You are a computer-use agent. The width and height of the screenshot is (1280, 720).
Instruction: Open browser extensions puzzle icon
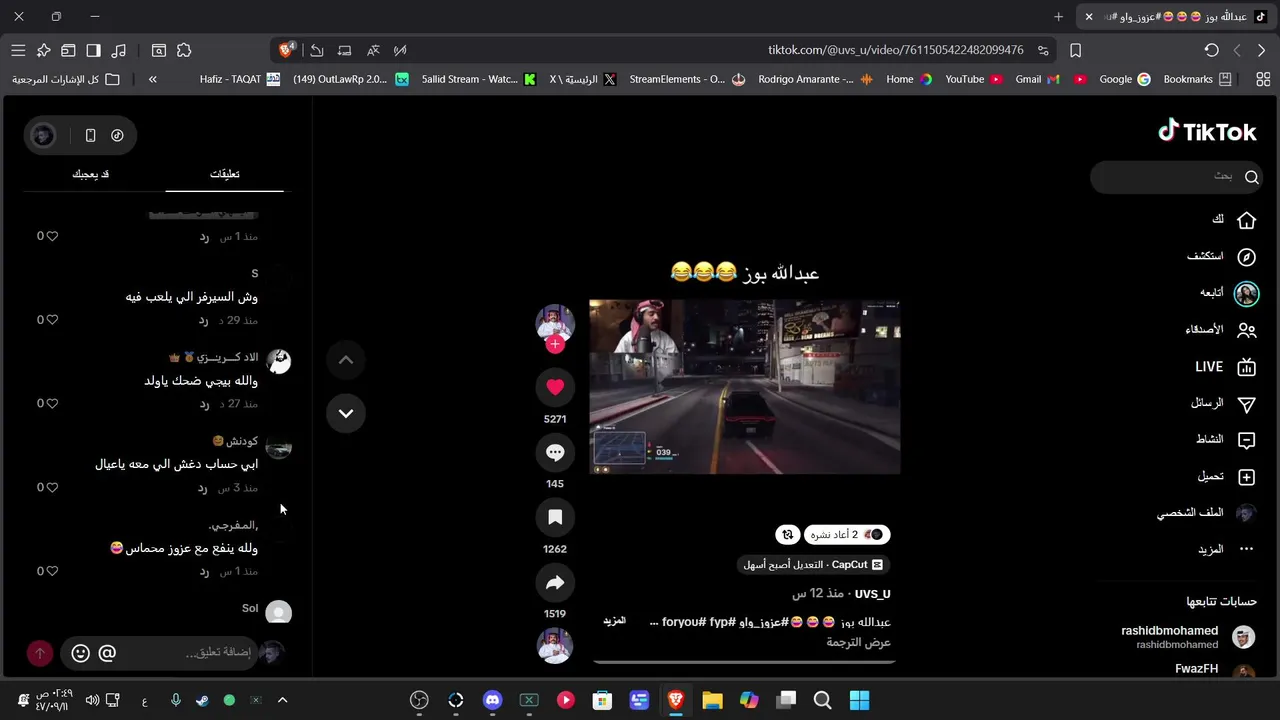[x=184, y=50]
